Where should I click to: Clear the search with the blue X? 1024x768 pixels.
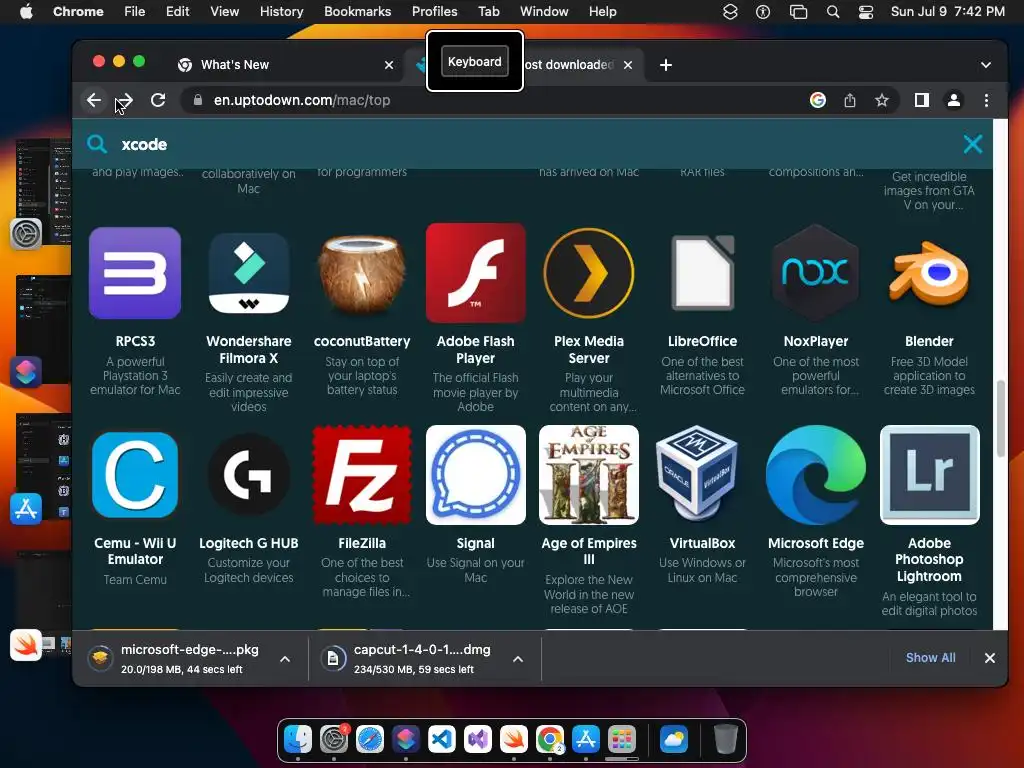click(973, 144)
